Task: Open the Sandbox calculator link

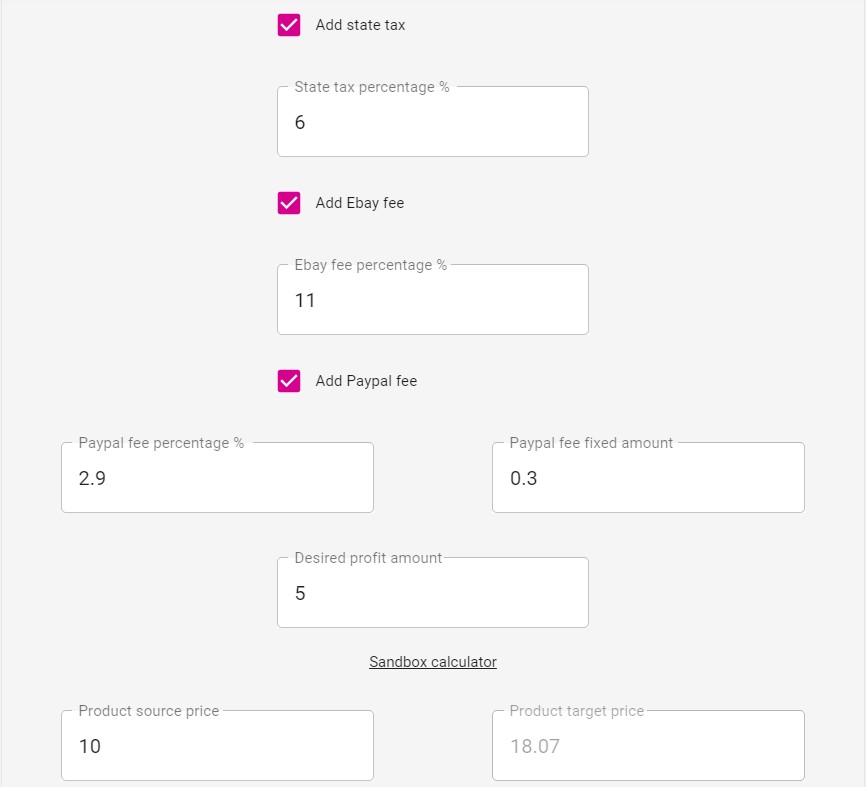Action: (433, 662)
